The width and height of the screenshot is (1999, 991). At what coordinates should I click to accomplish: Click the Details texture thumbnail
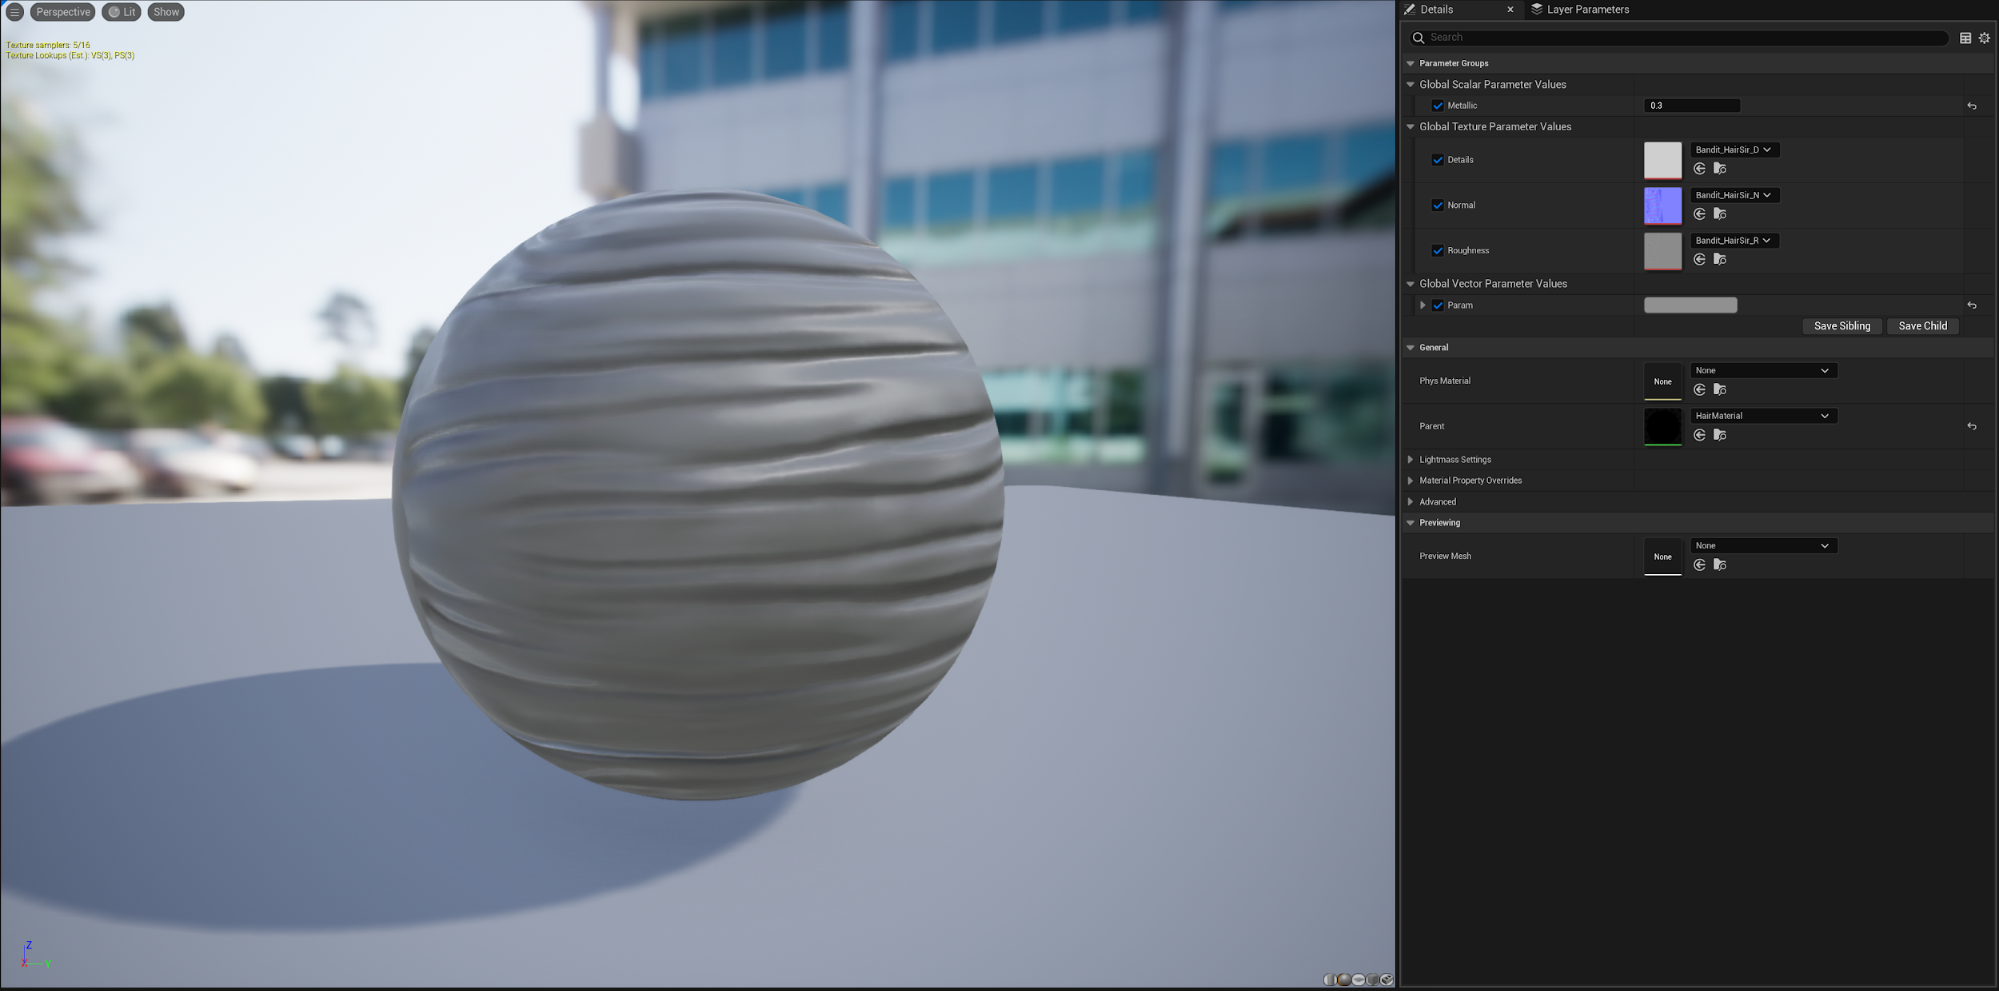point(1662,160)
